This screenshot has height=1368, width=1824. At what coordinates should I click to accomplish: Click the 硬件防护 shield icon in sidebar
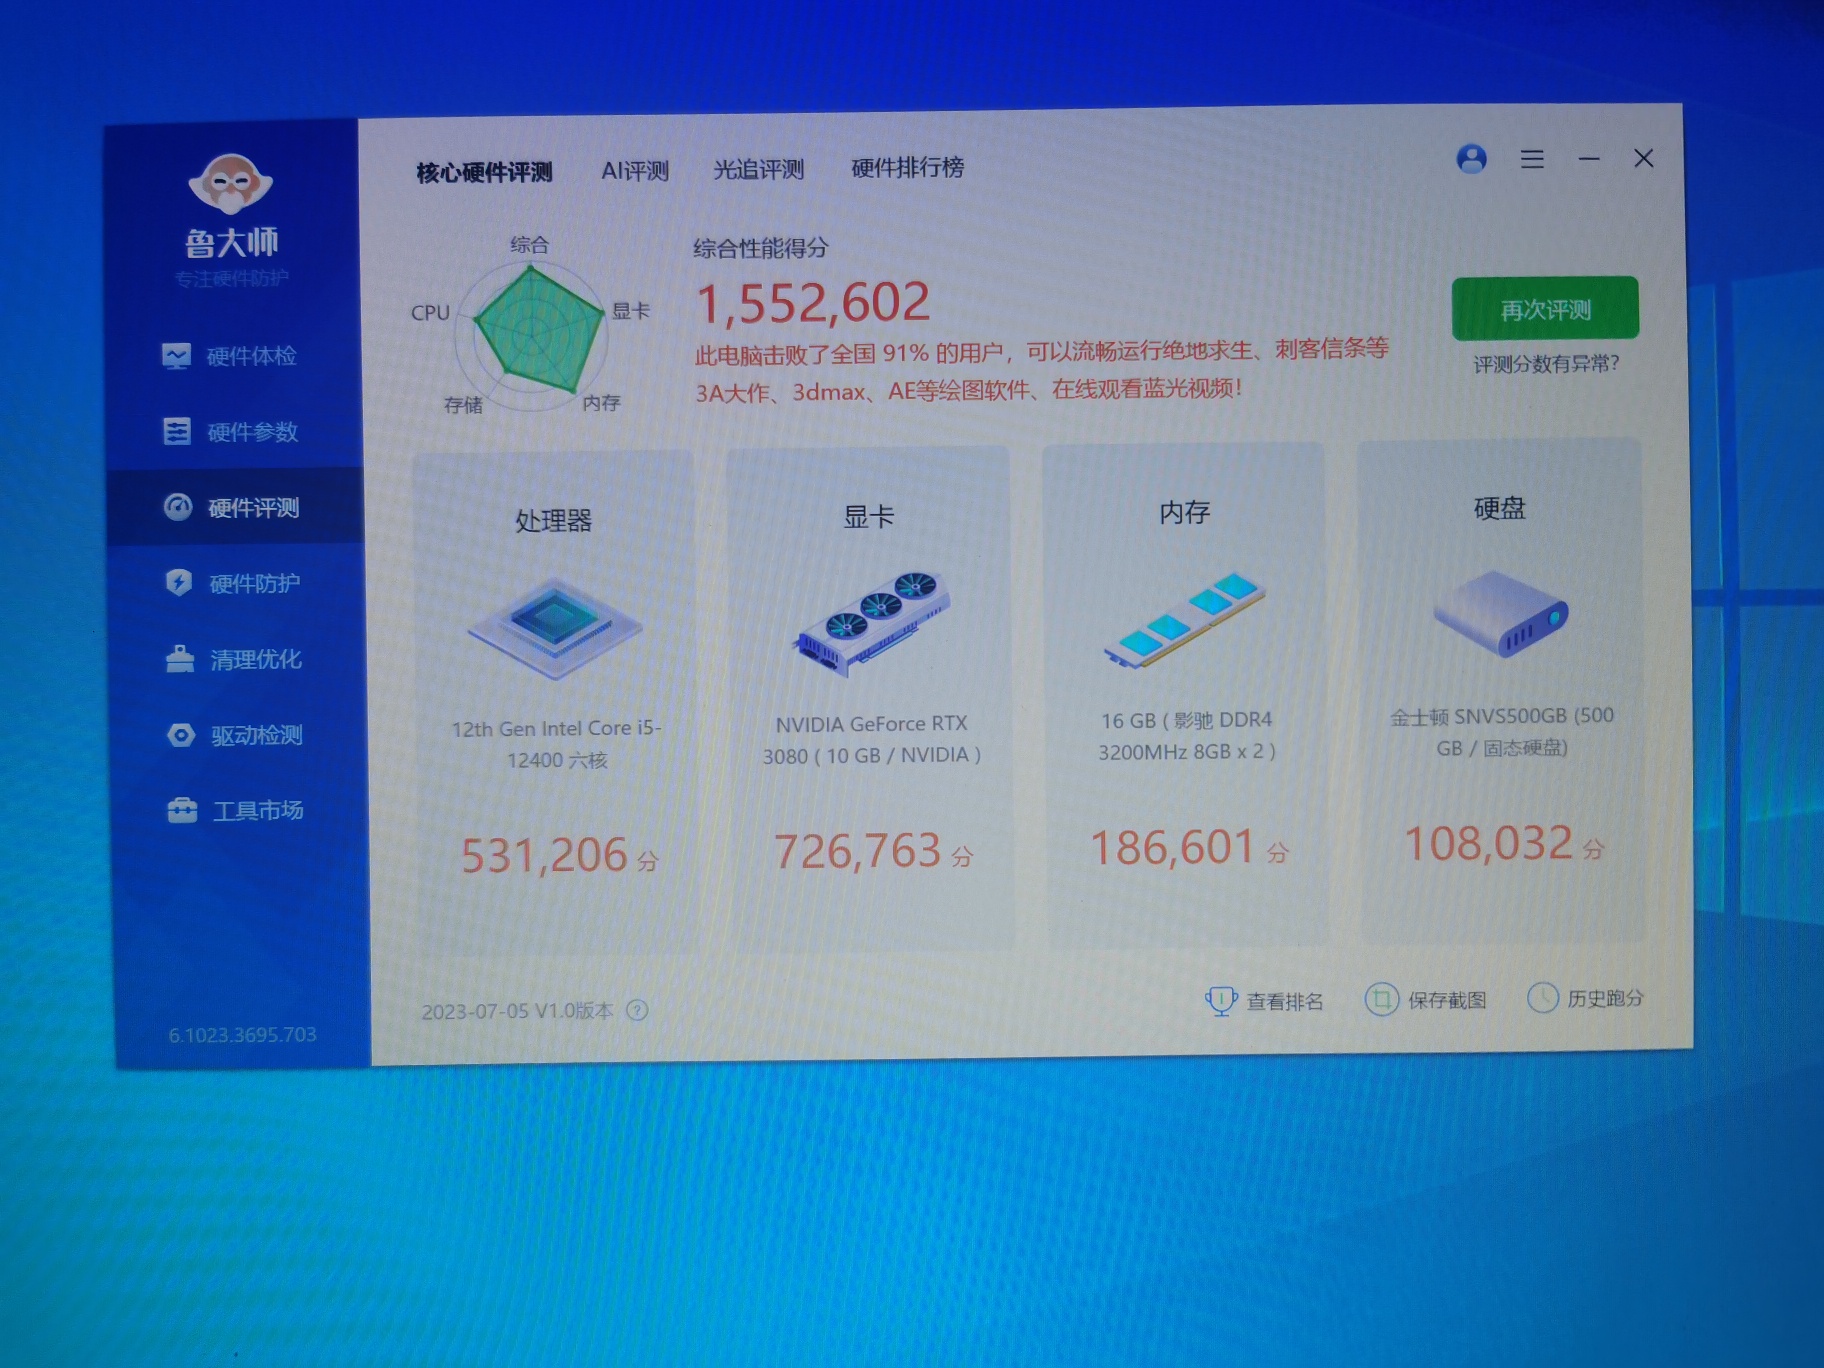click(x=179, y=583)
